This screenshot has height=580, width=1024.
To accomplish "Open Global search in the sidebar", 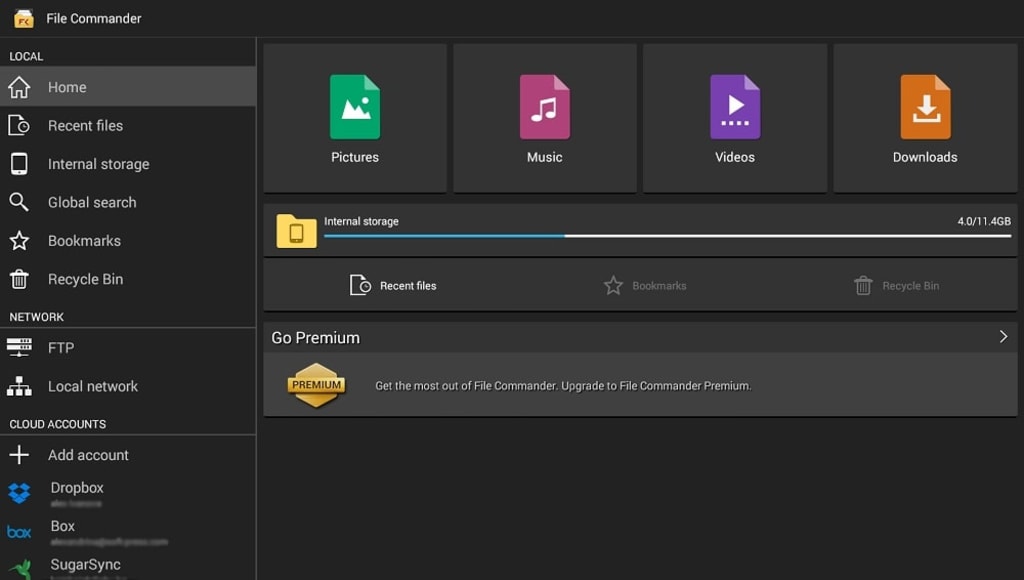I will click(92, 203).
